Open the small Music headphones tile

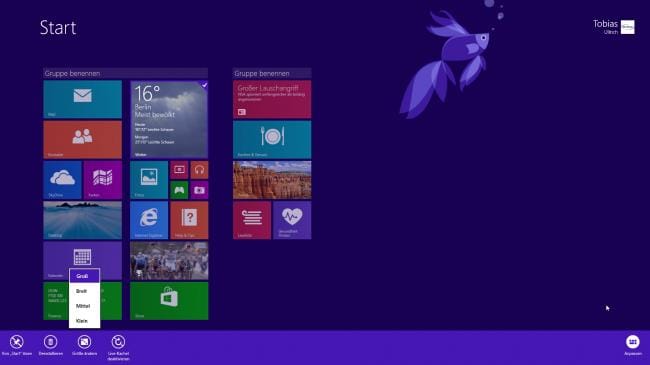pos(199,170)
